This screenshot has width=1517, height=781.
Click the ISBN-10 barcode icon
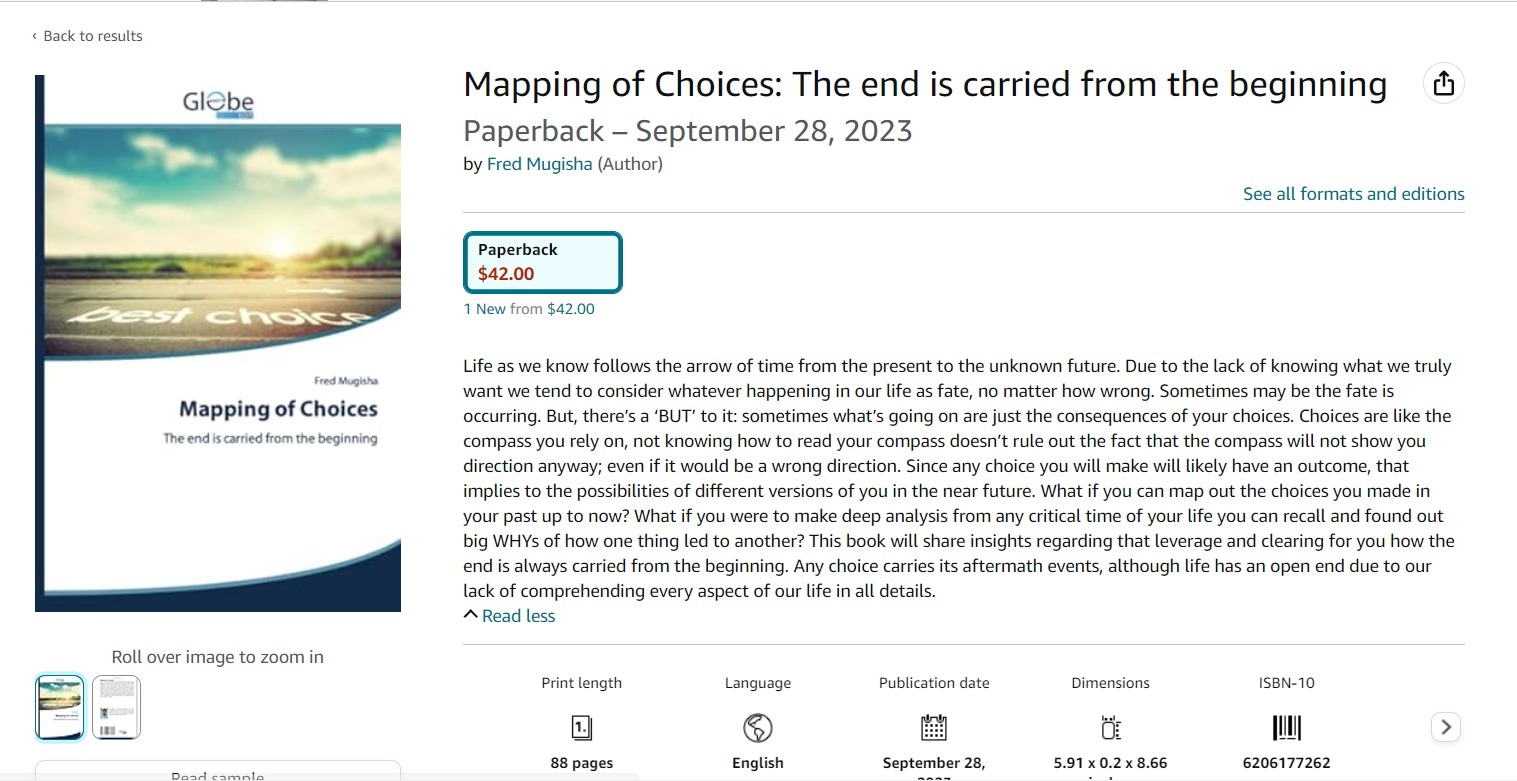tap(1286, 727)
